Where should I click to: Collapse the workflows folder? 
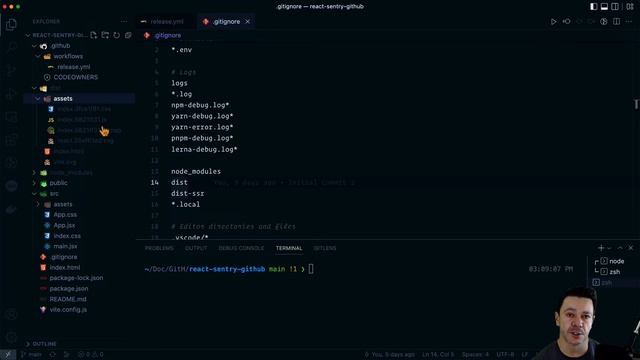click(x=38, y=56)
